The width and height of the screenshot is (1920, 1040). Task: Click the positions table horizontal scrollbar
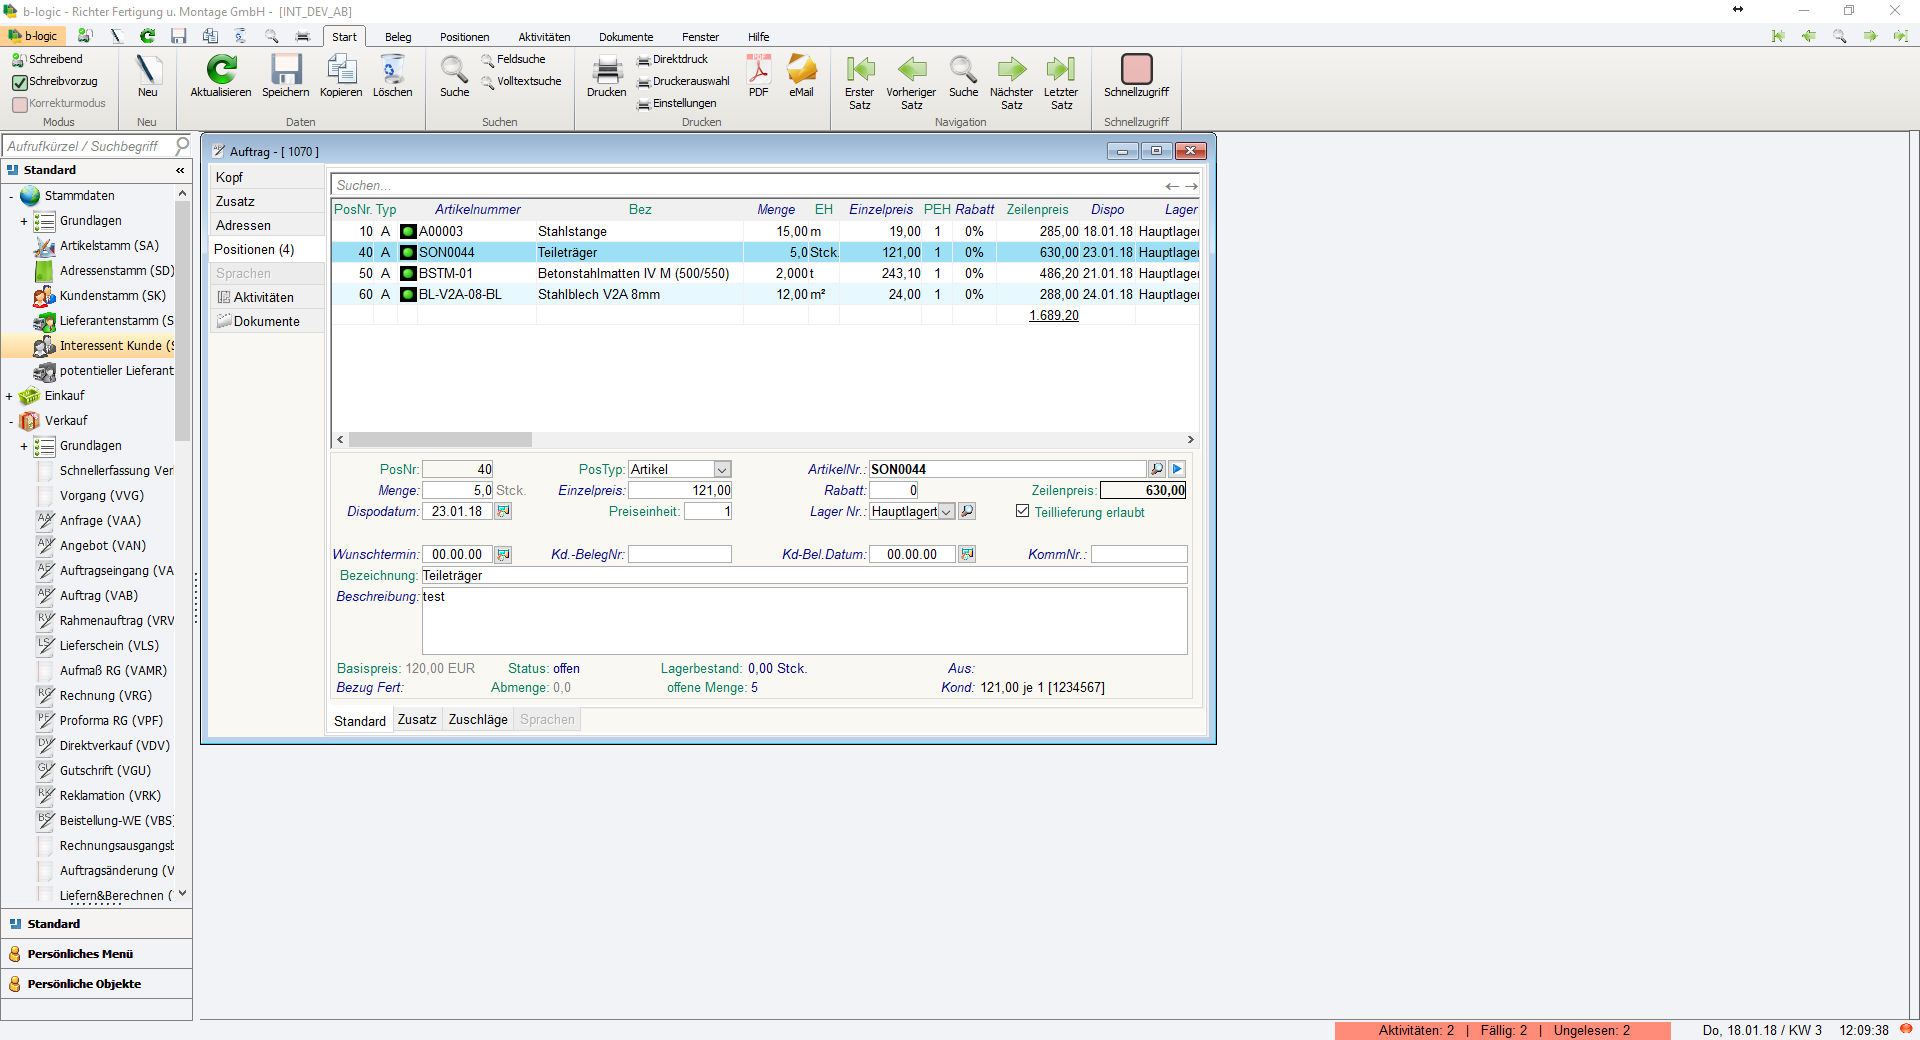tap(440, 440)
